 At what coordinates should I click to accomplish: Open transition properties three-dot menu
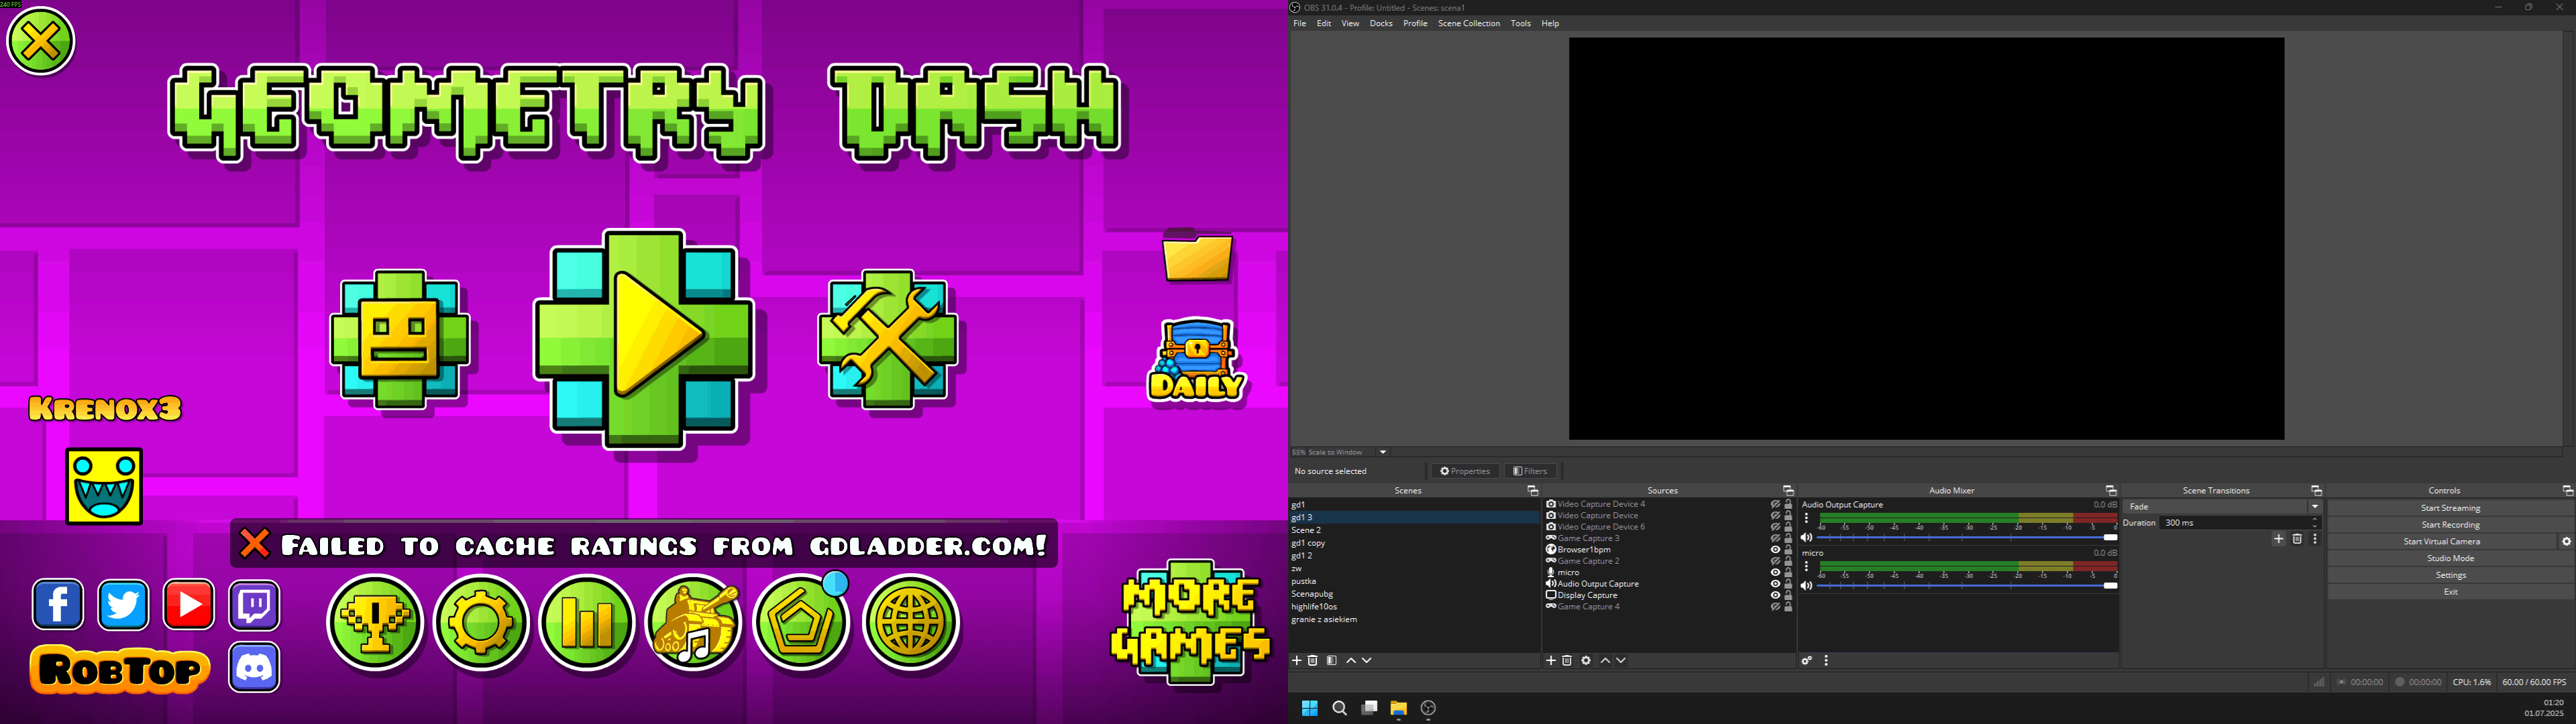[x=2315, y=540]
